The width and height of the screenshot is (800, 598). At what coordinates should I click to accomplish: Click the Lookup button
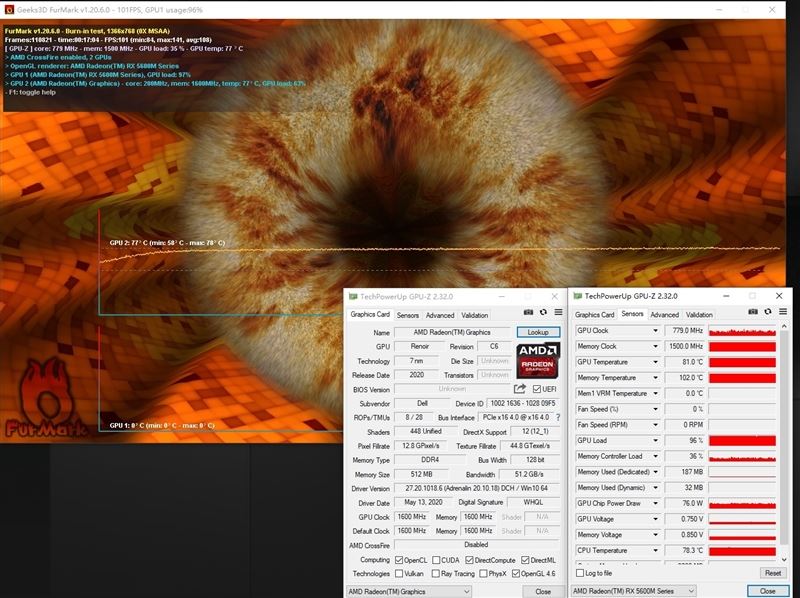pos(538,332)
